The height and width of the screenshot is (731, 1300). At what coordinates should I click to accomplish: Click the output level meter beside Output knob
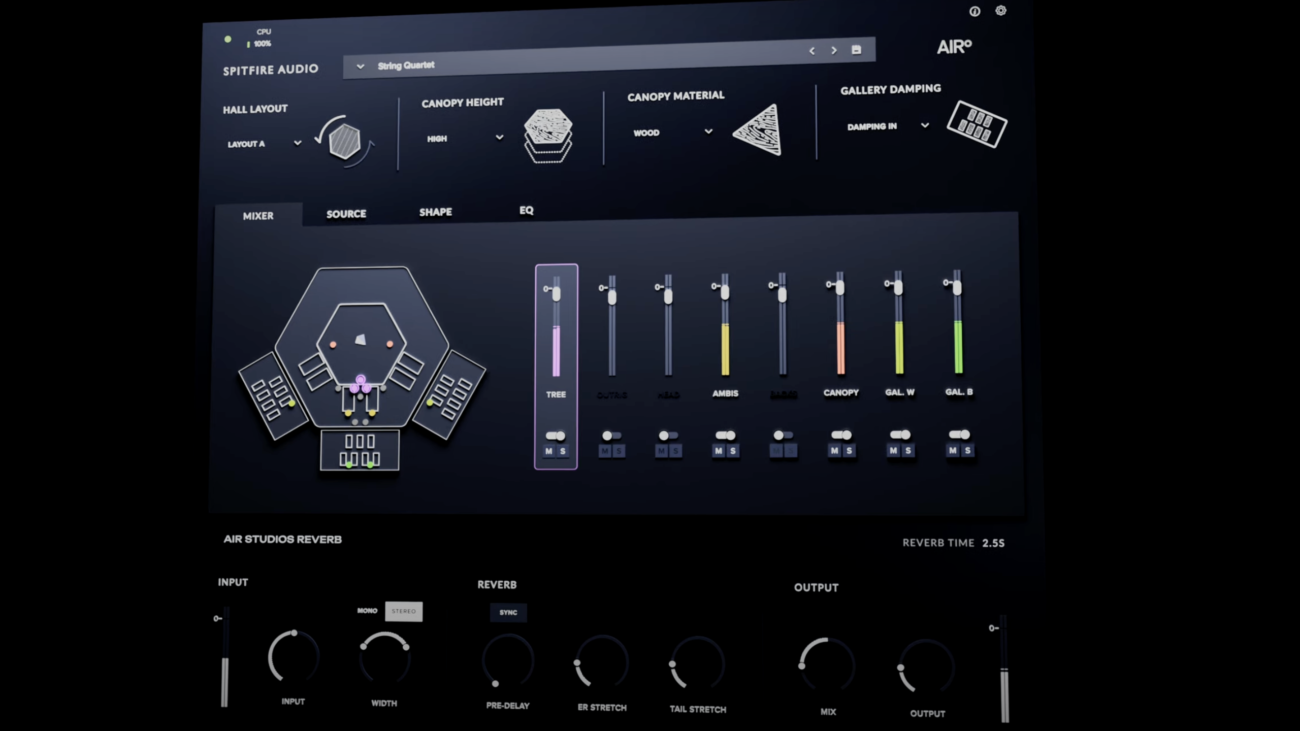[x=1004, y=669]
